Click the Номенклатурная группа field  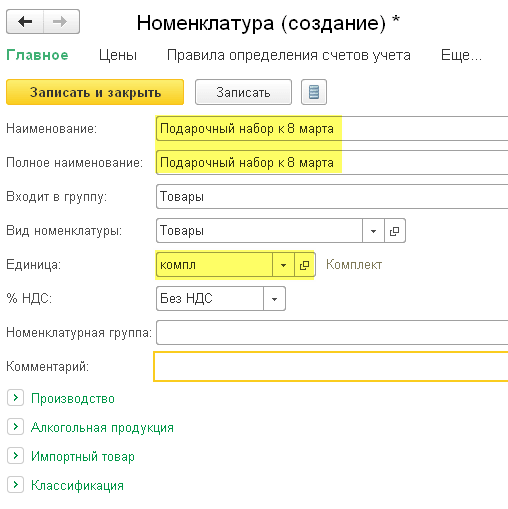(332, 332)
